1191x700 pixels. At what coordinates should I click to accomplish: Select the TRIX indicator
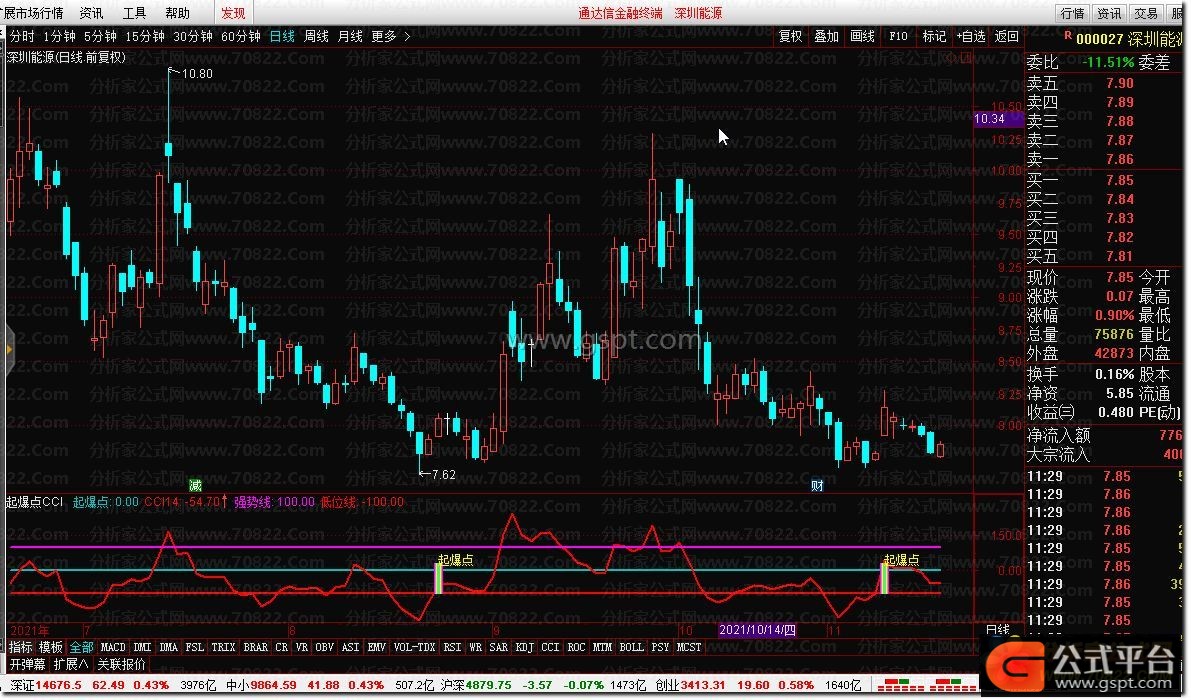(x=223, y=648)
